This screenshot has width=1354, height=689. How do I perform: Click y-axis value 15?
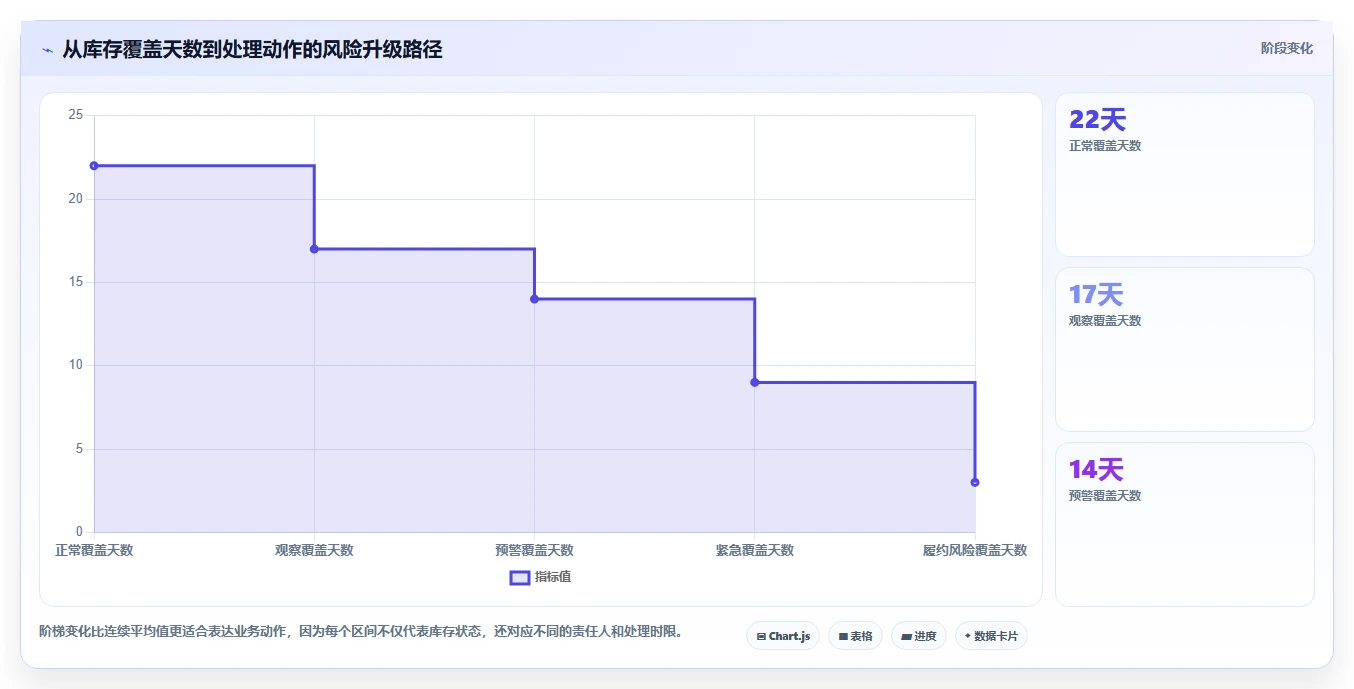(75, 282)
